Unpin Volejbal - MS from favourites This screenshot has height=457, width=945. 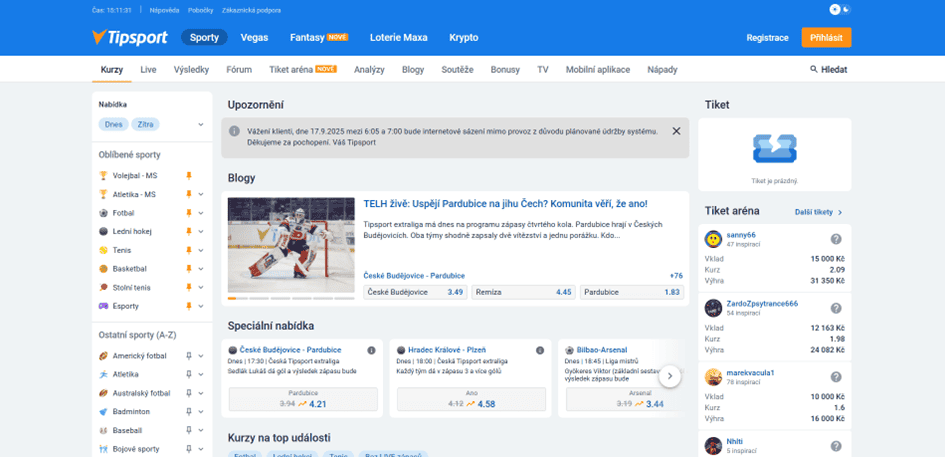[x=189, y=176]
